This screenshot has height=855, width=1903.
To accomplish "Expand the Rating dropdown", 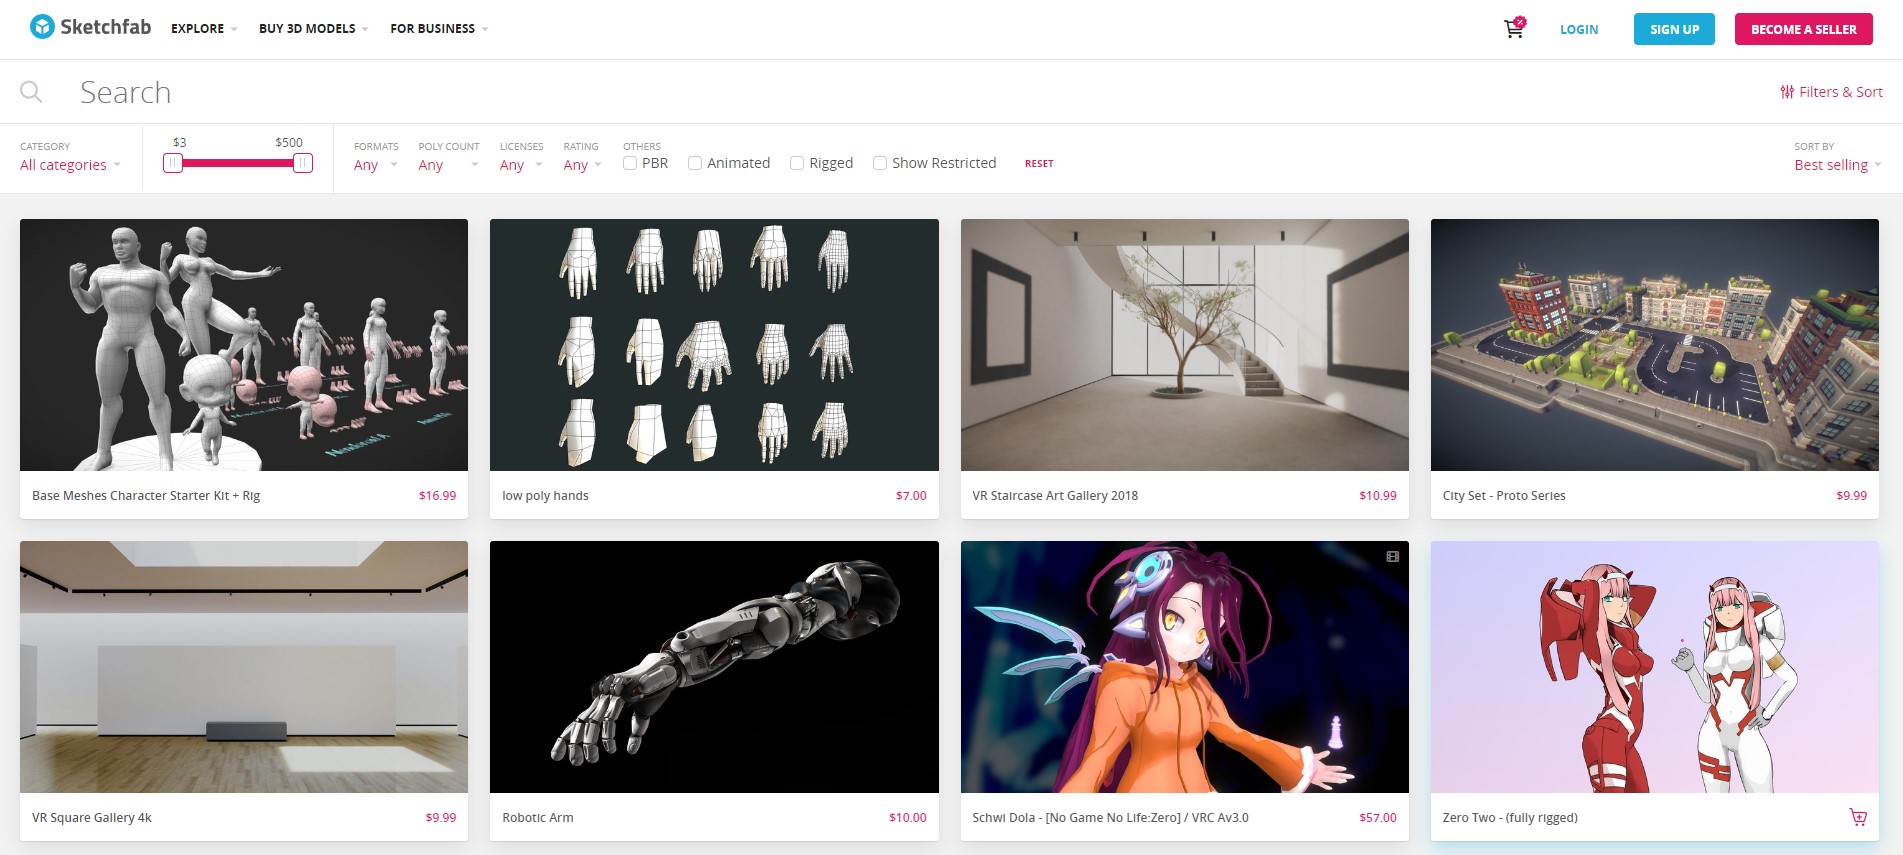I will pos(582,165).
